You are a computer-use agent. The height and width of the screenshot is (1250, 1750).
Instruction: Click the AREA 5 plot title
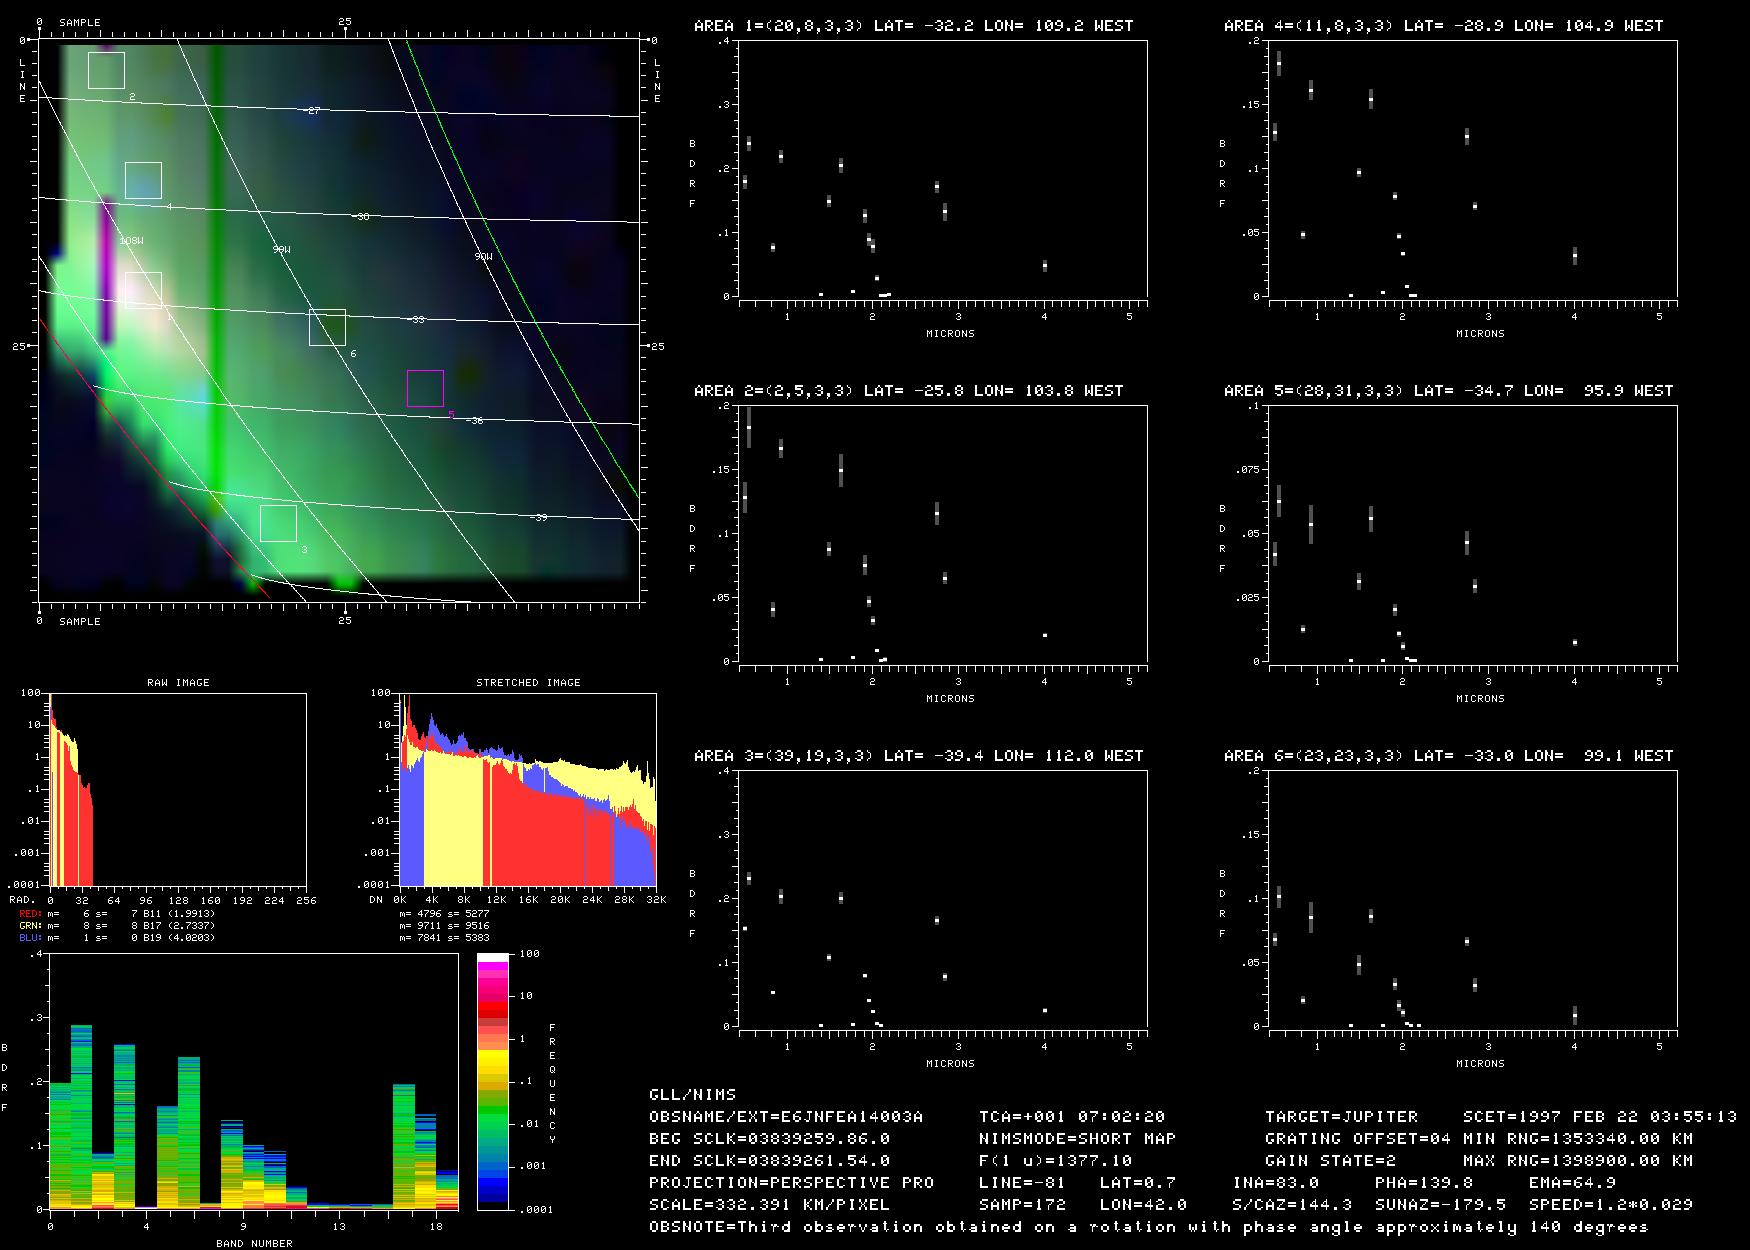tap(1448, 391)
